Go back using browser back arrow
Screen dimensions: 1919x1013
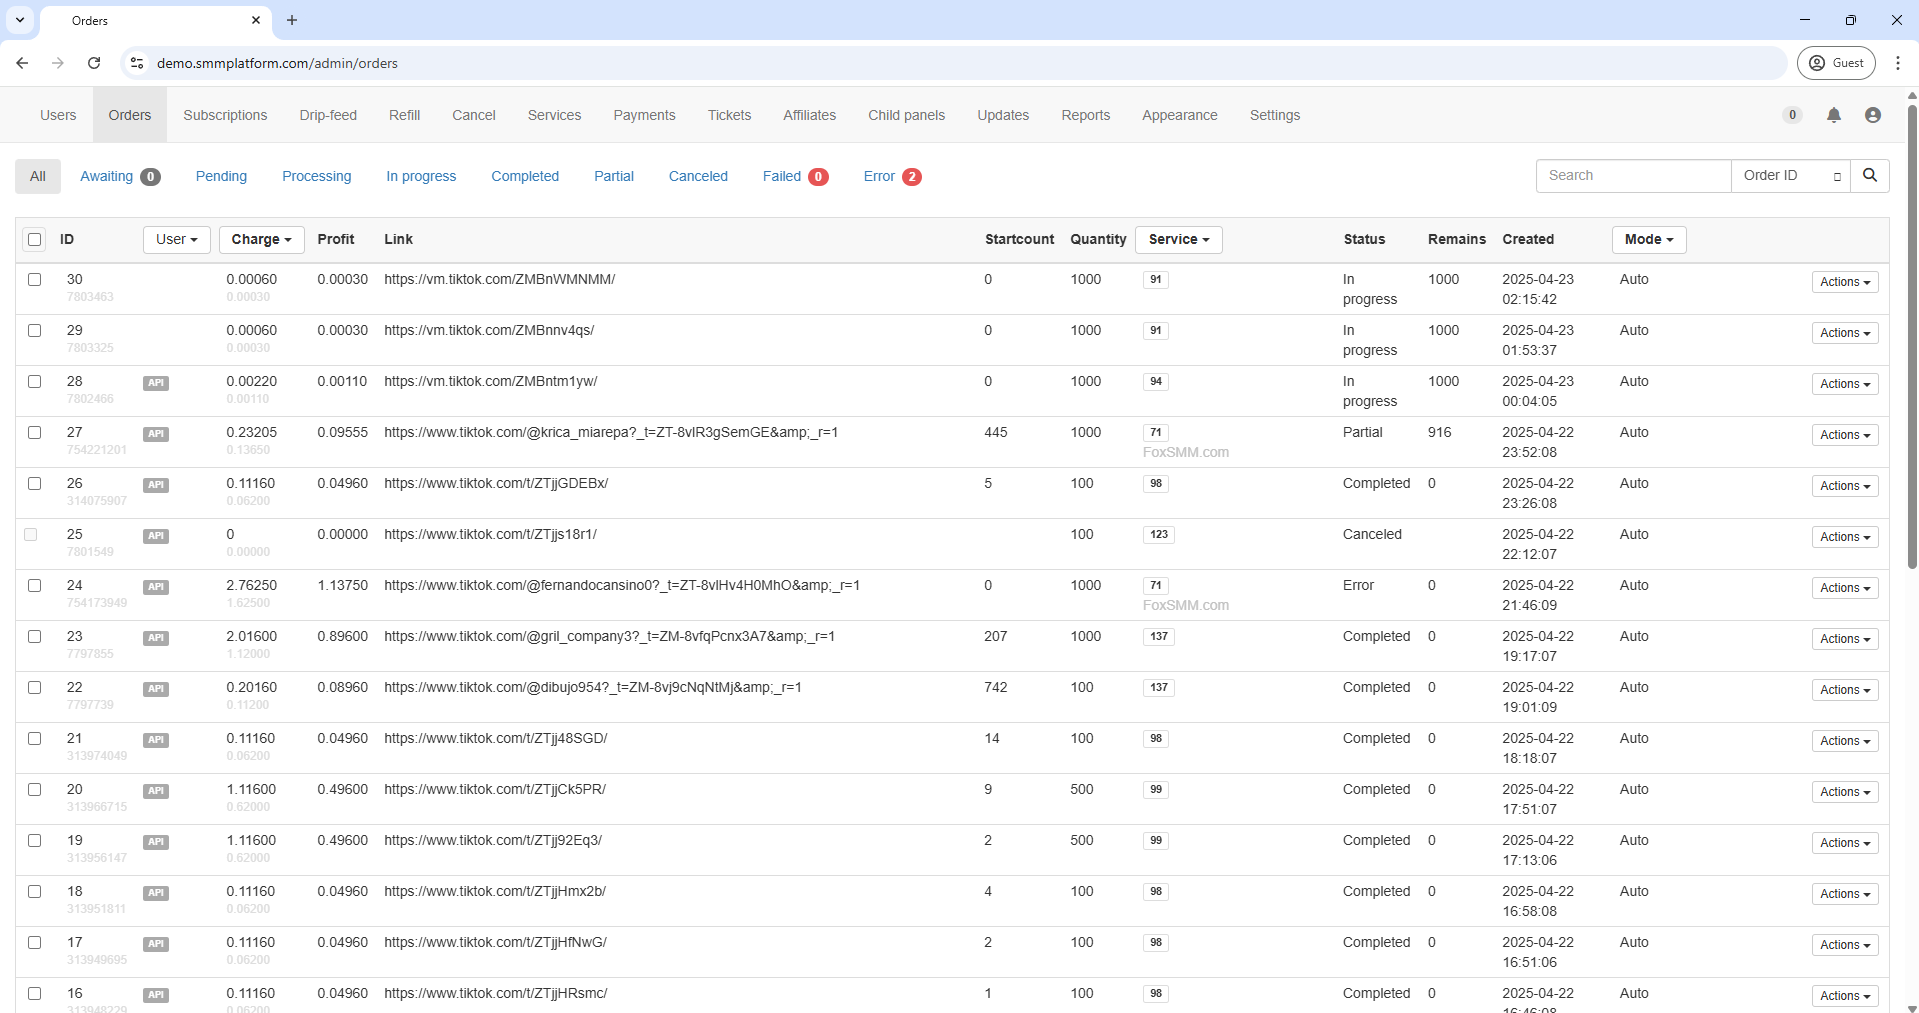pos(22,63)
